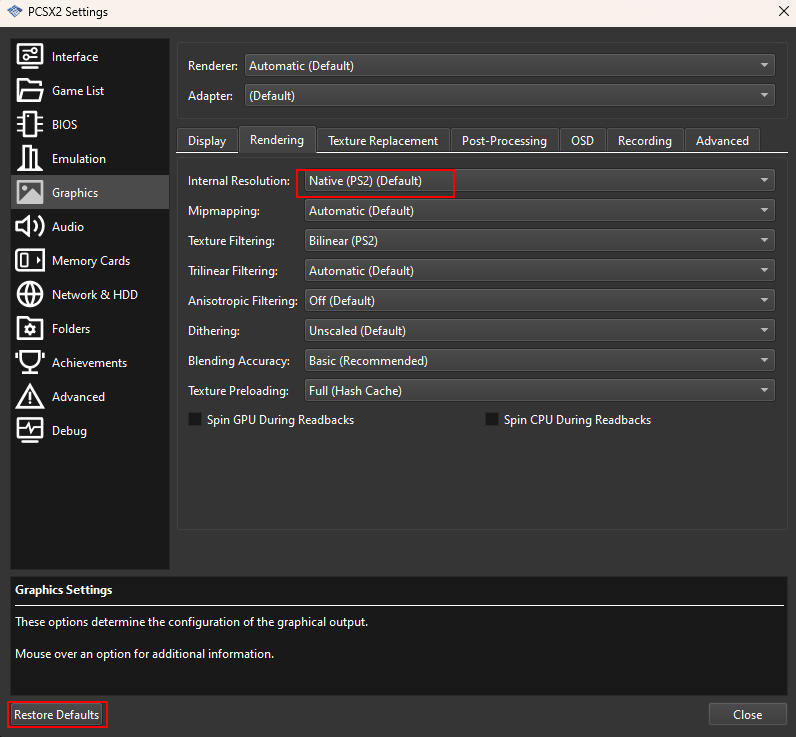Open the Recording tab

(645, 141)
